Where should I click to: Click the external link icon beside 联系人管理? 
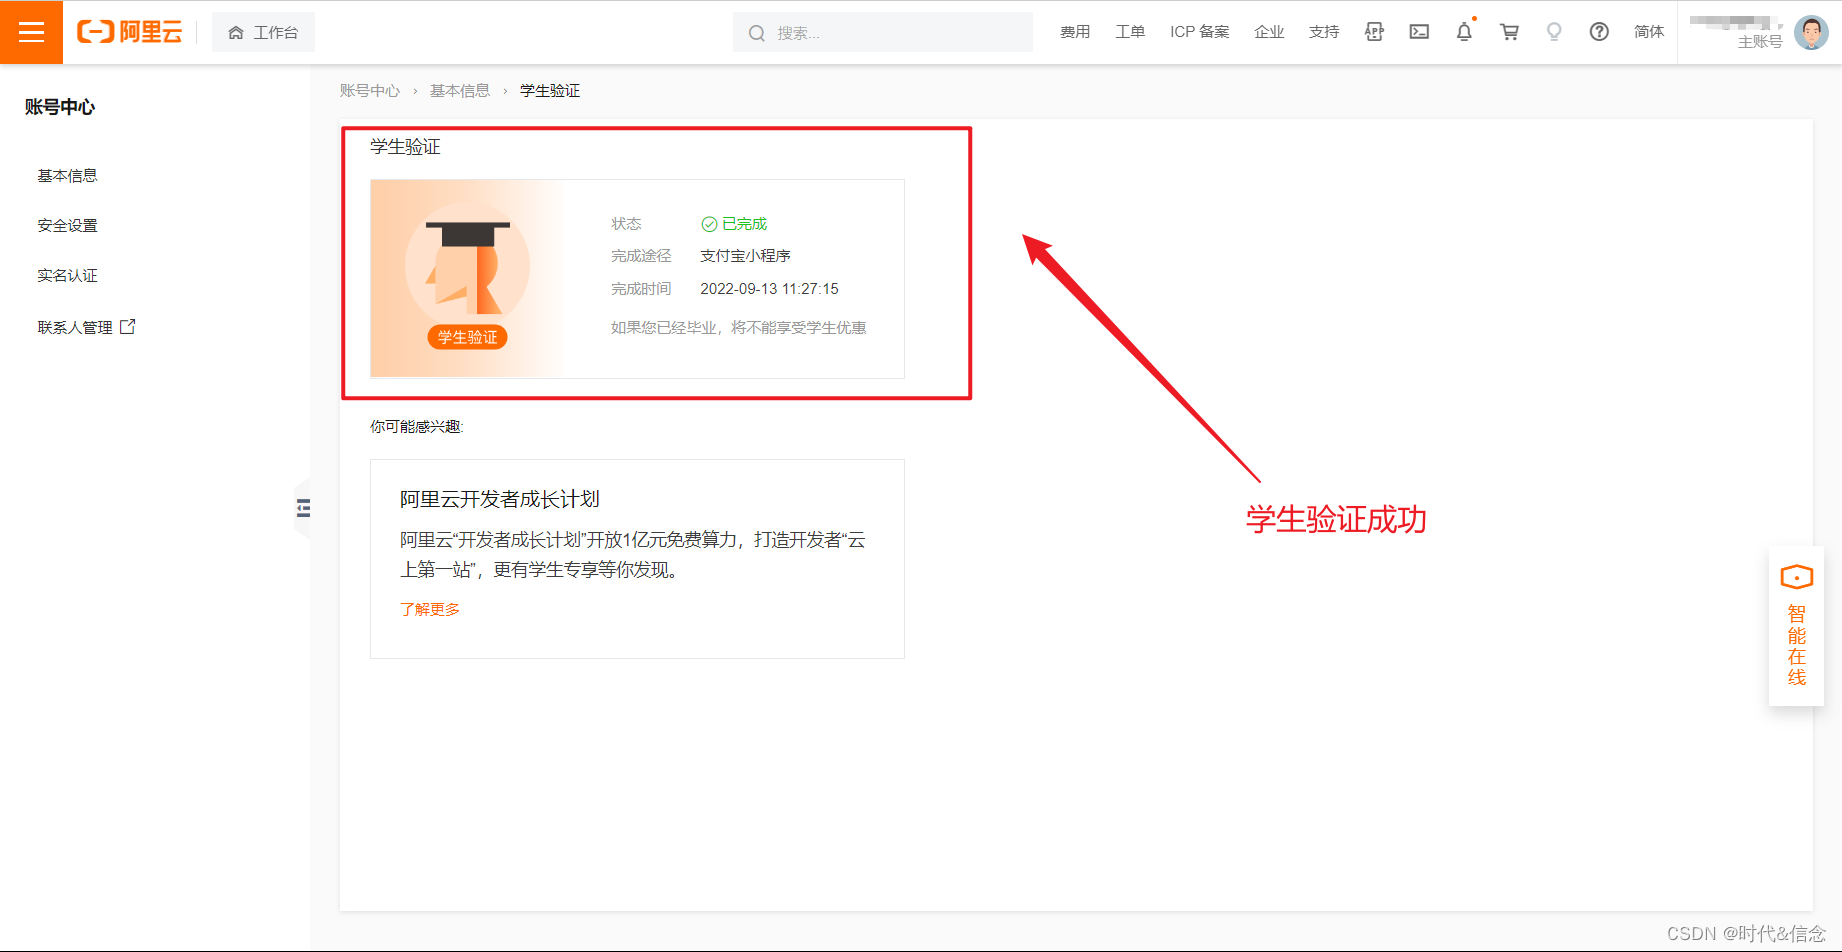[x=128, y=327]
